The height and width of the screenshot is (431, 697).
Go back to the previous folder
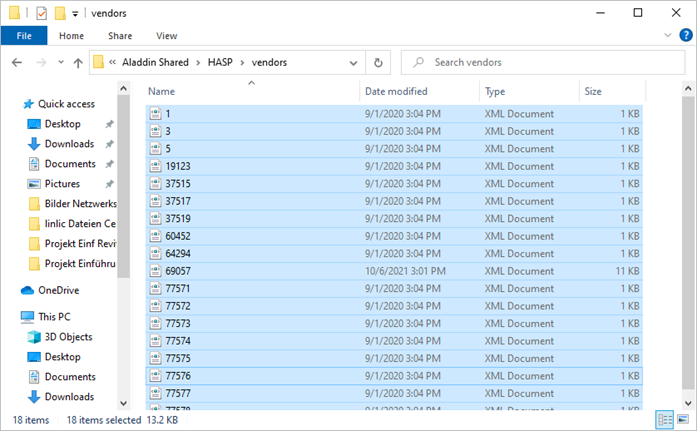click(x=17, y=63)
